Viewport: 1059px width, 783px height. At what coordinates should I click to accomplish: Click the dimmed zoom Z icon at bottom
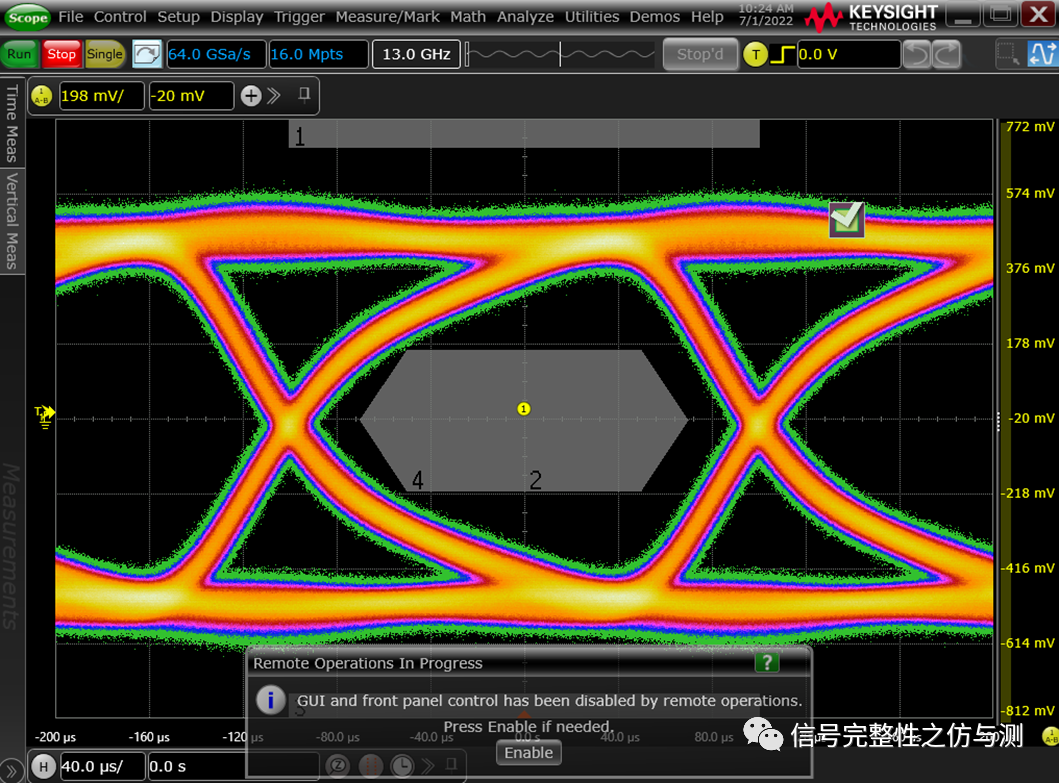click(x=337, y=766)
